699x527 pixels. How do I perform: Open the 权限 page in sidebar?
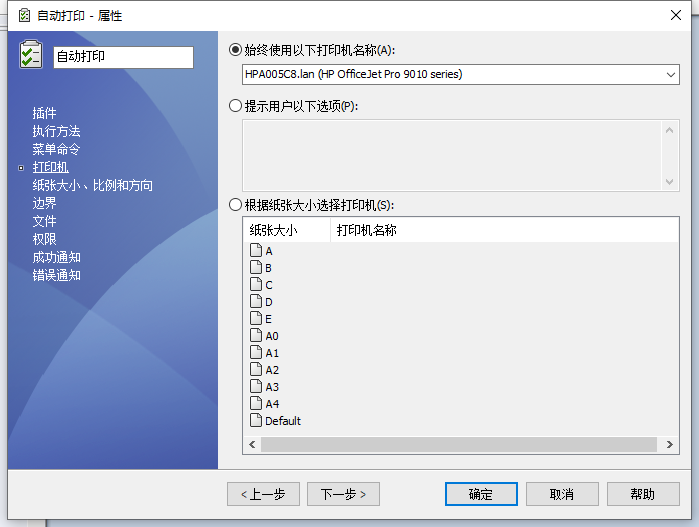(x=45, y=239)
